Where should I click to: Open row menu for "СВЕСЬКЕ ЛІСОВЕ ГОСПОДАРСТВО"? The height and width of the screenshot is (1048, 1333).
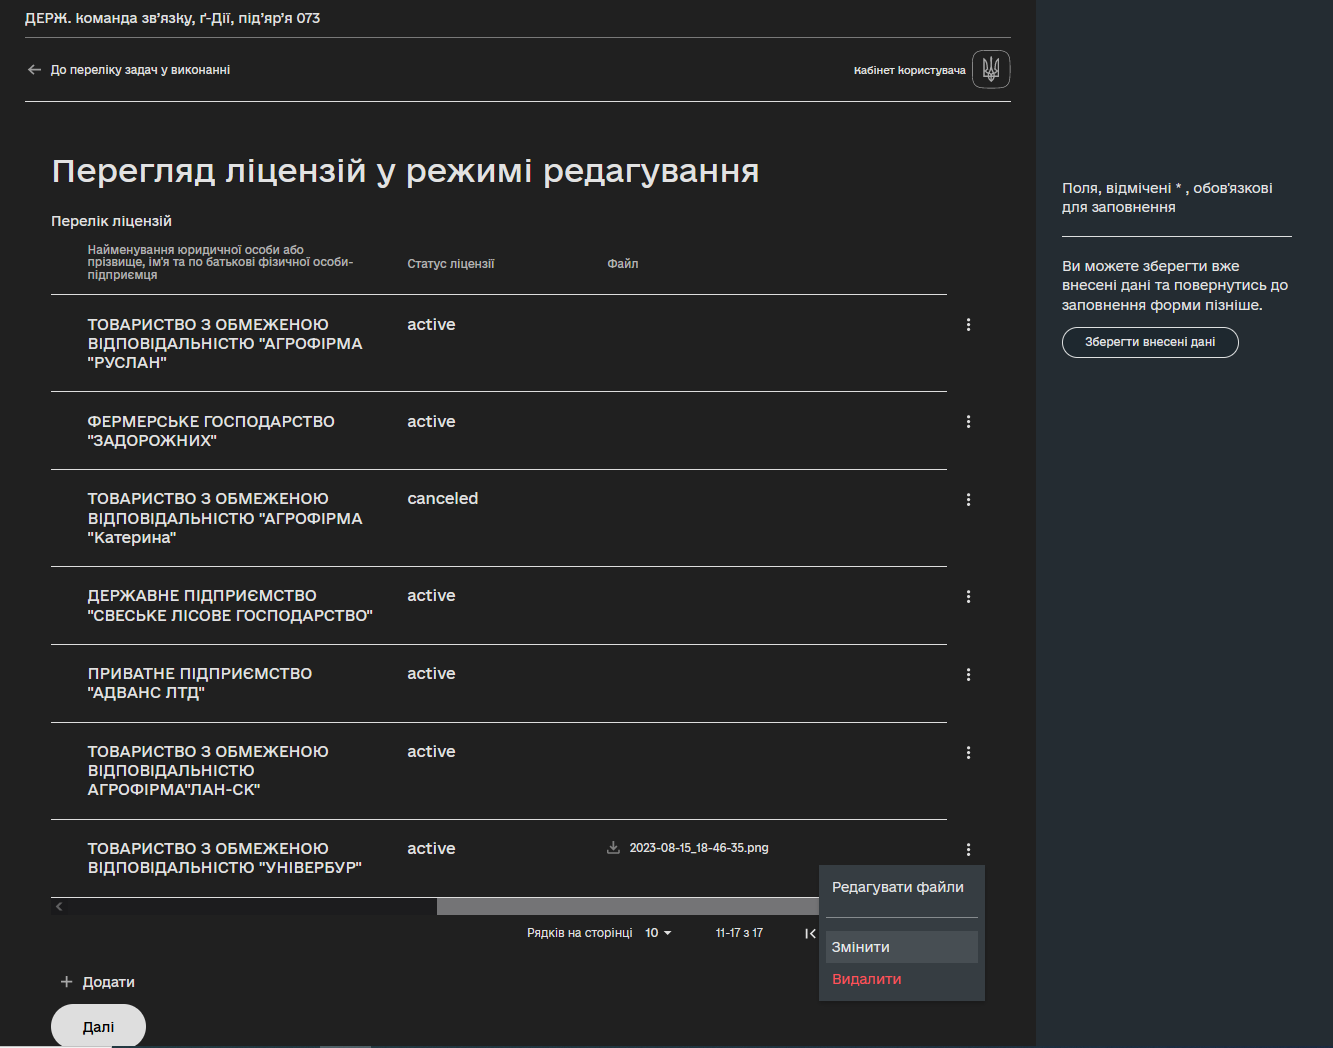click(x=968, y=596)
